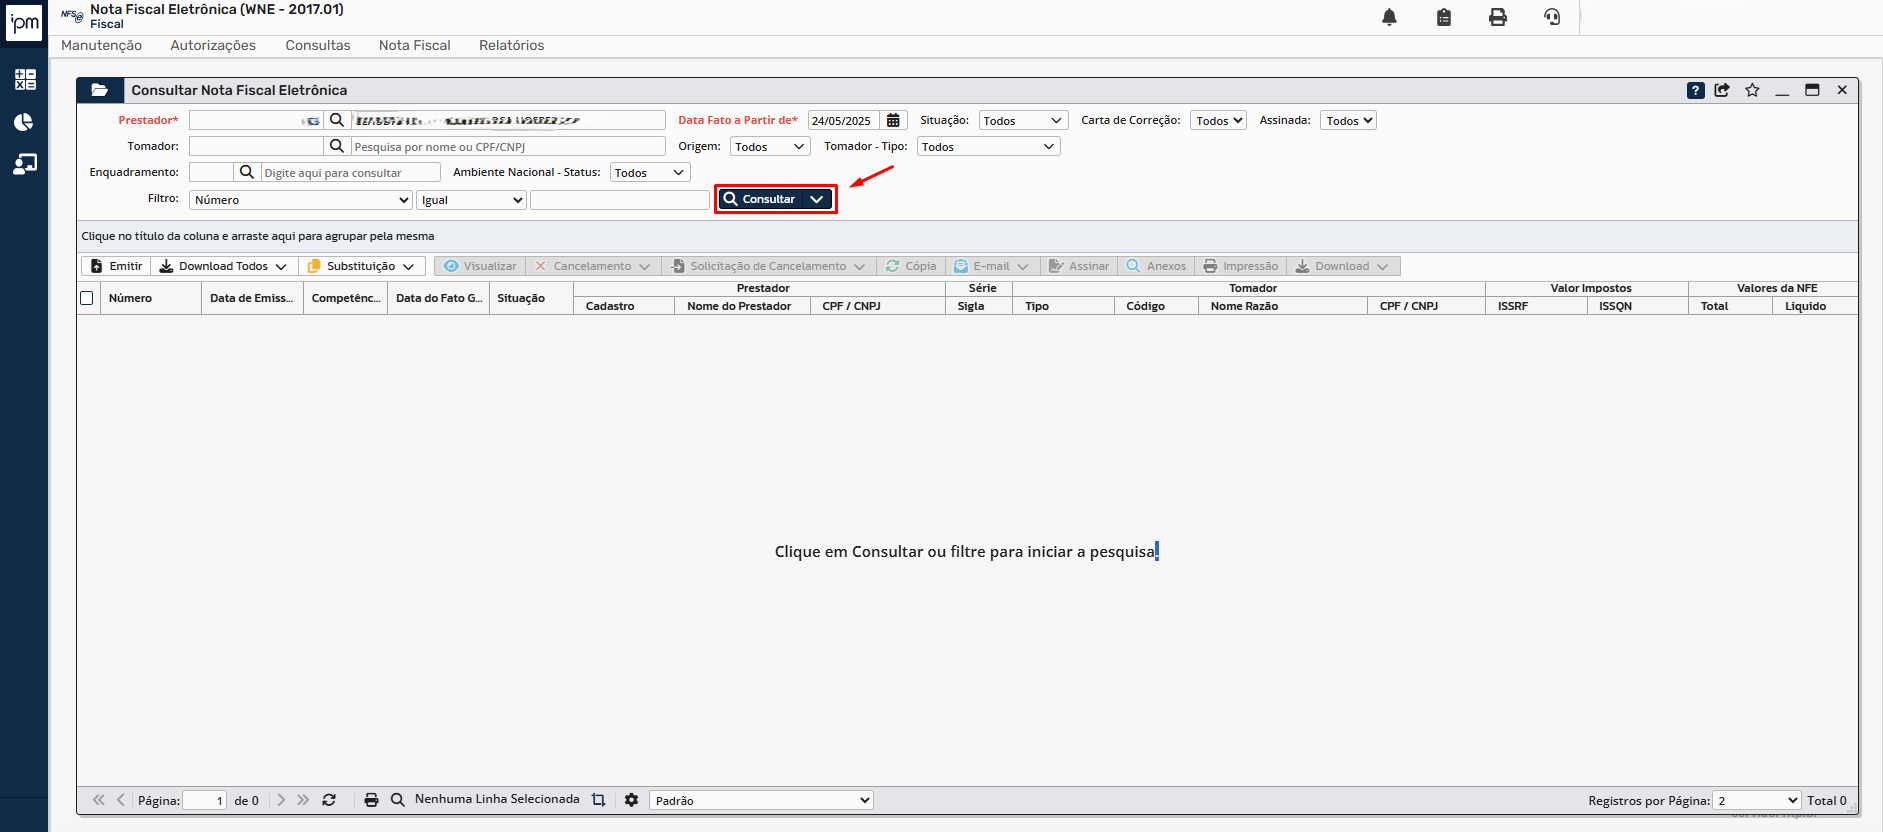Click the Visualizar button
The height and width of the screenshot is (832, 1883).
pyautogui.click(x=480, y=266)
